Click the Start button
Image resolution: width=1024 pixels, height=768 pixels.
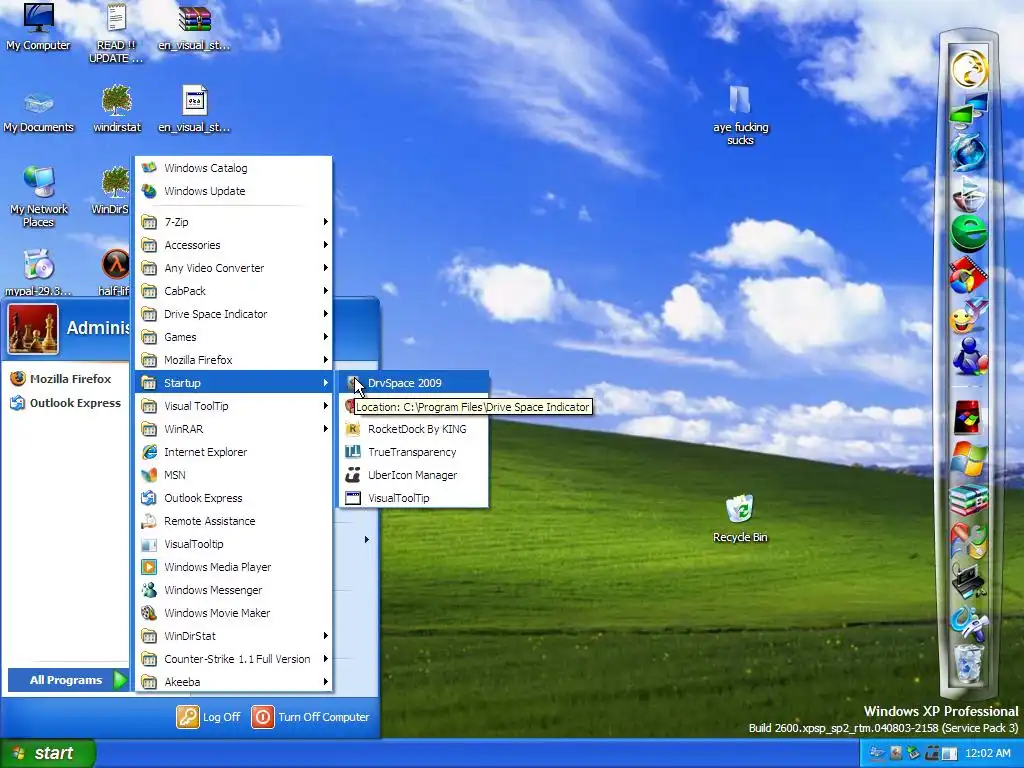[x=47, y=753]
